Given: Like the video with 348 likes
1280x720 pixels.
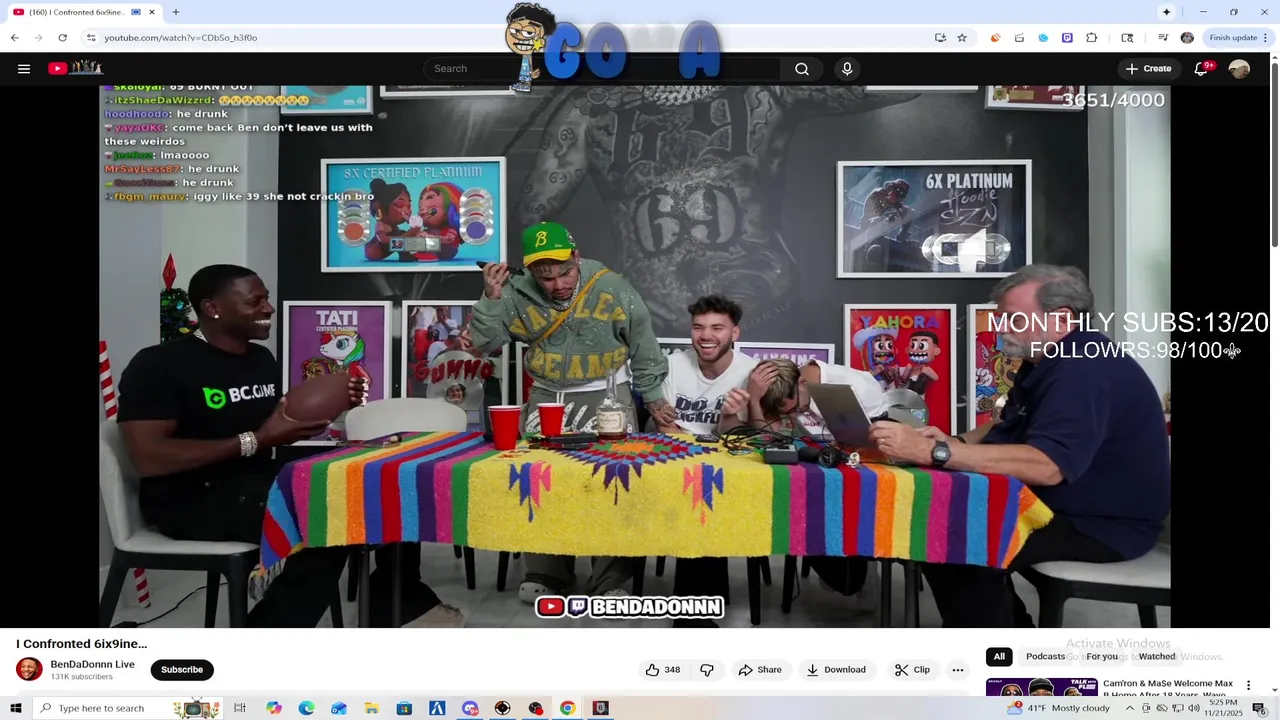Looking at the screenshot, I should (x=662, y=670).
